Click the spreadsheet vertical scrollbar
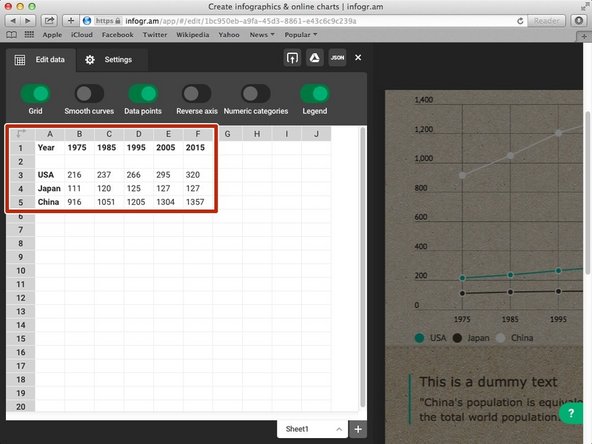Viewport: 592px width, 444px height. tap(362, 267)
